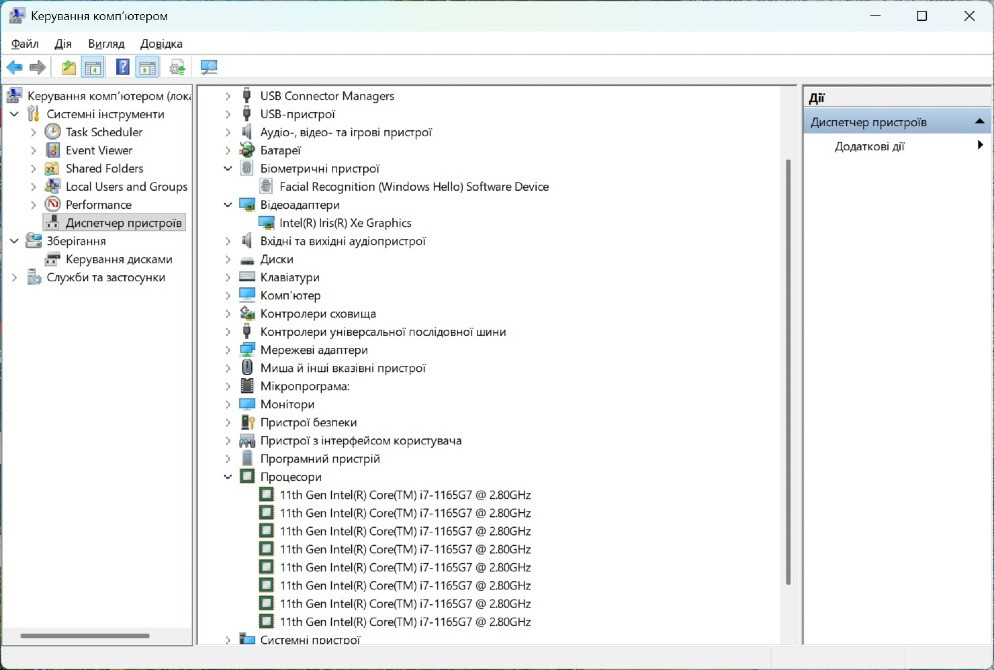This screenshot has height=670, width=994.
Task: Expand Служби та застосунки in left tree
Action: [x=14, y=277]
